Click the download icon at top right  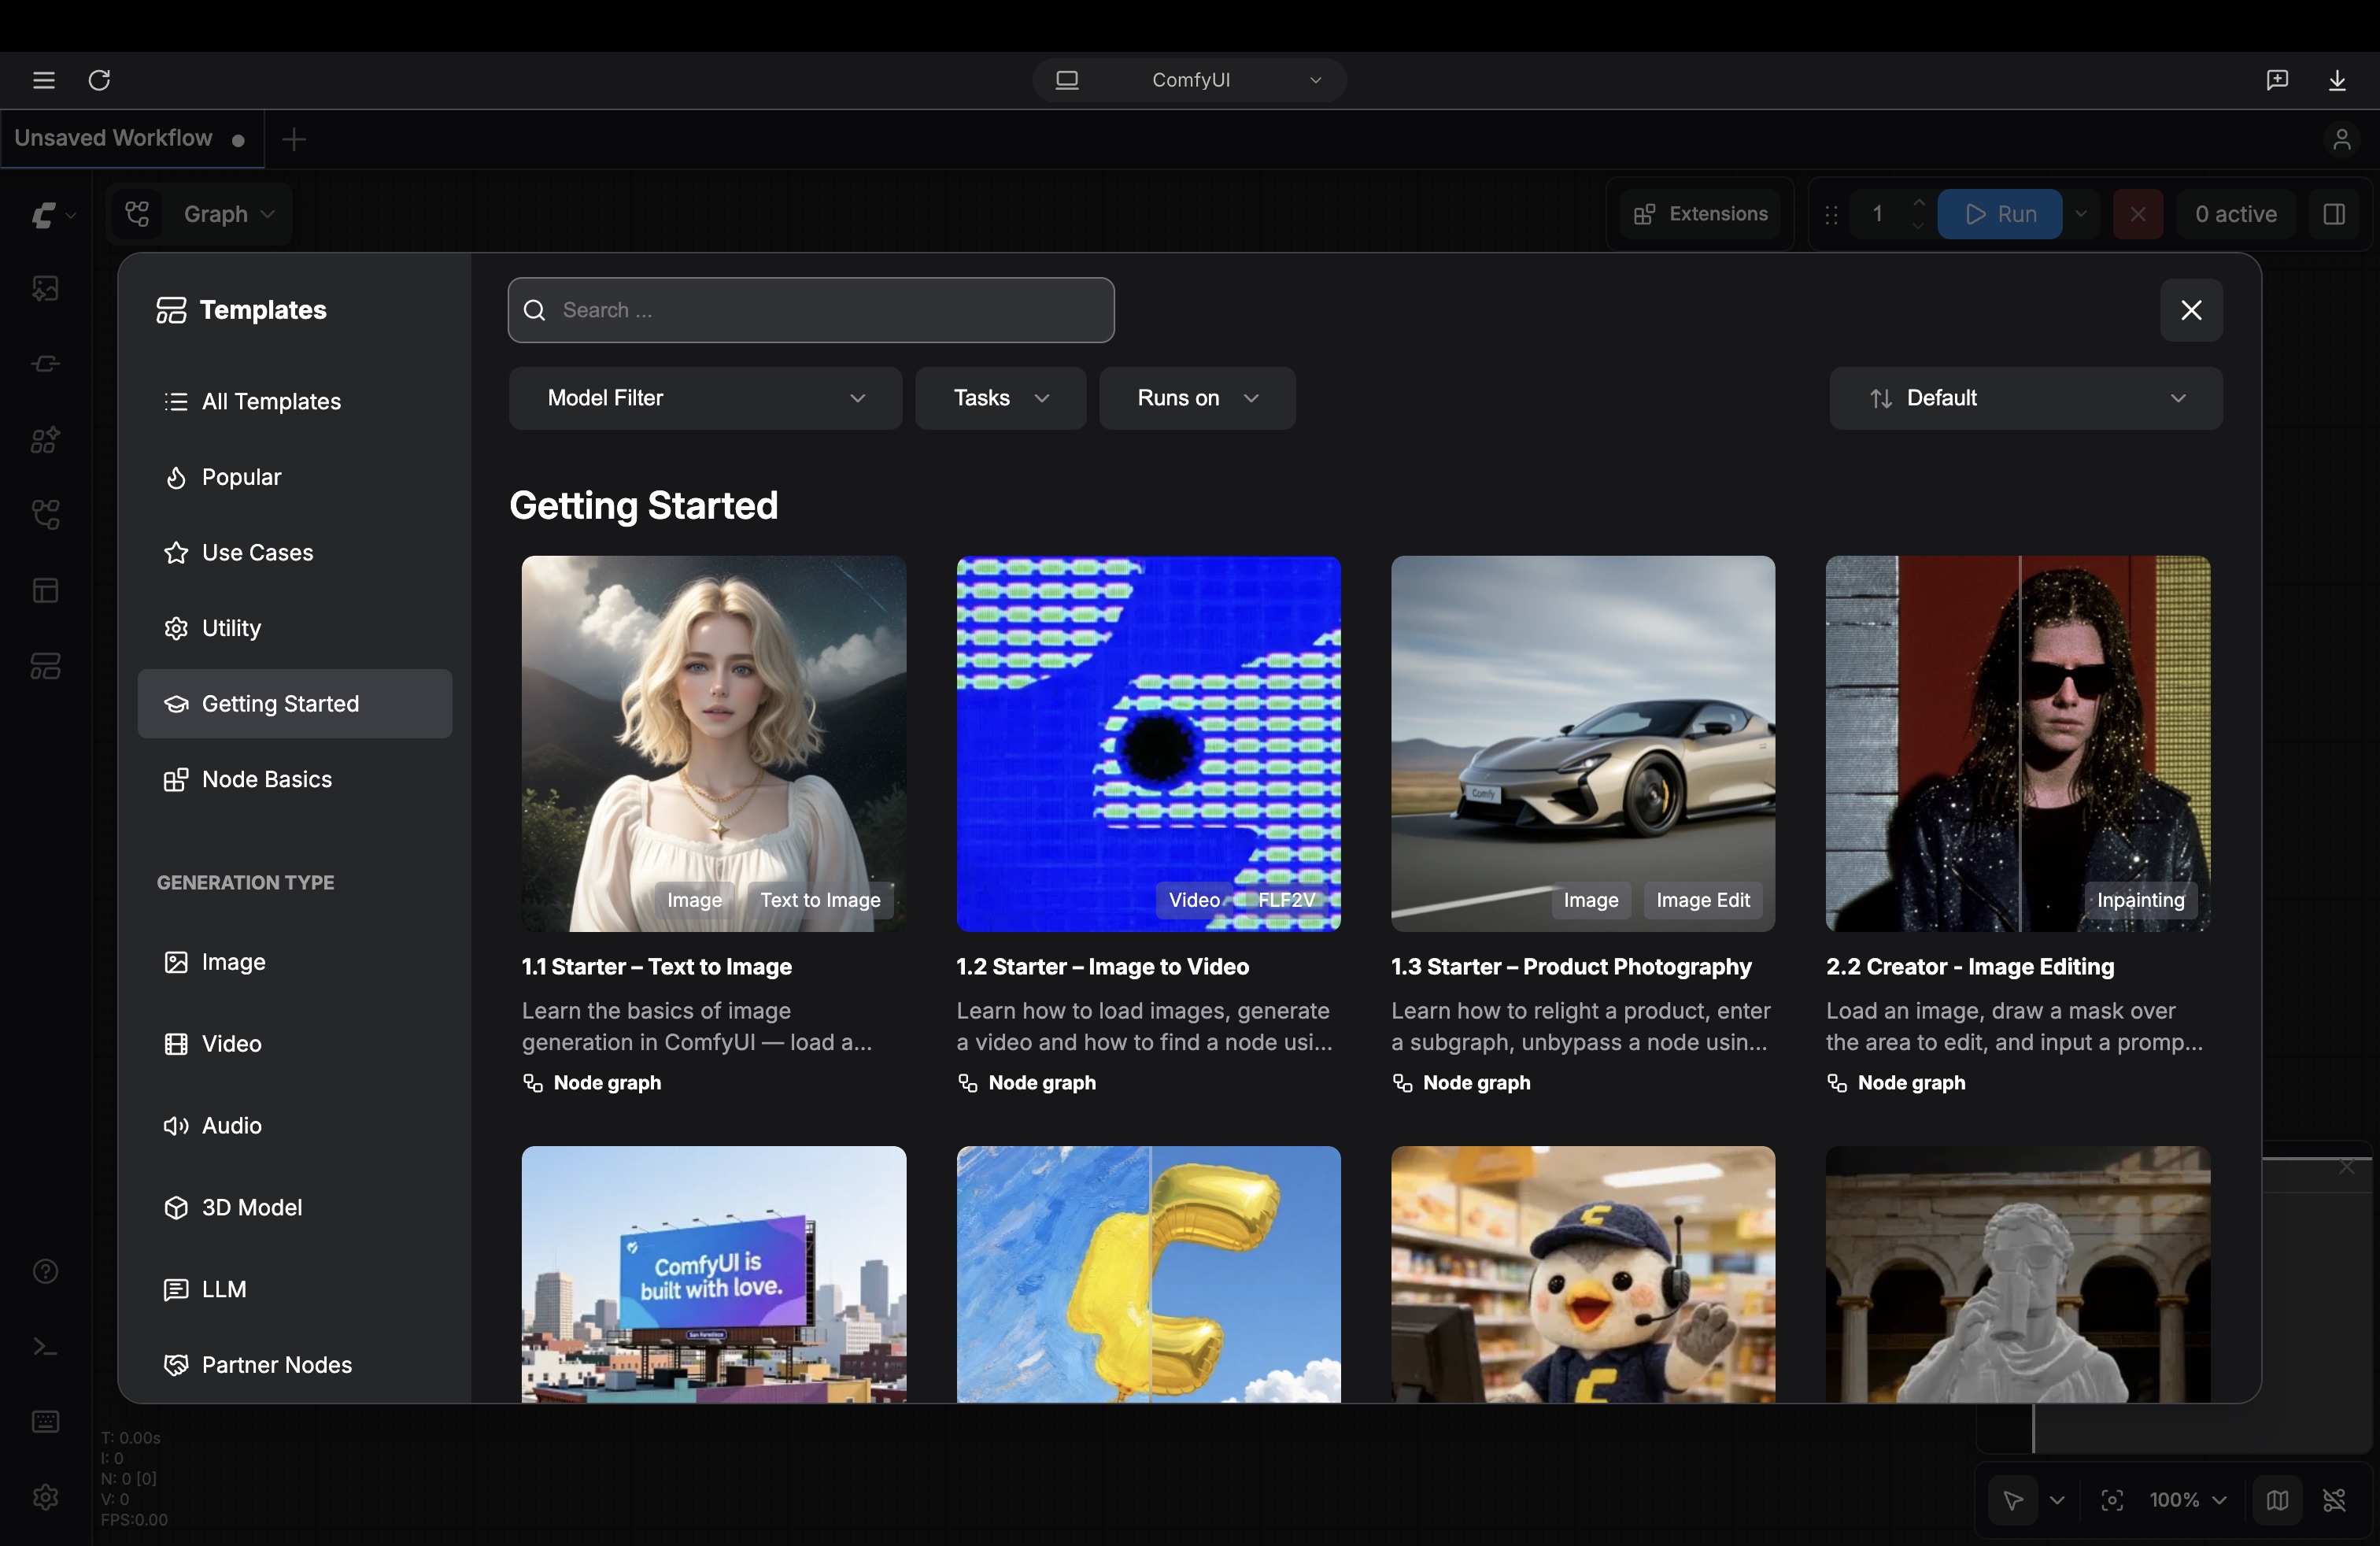click(x=2337, y=80)
